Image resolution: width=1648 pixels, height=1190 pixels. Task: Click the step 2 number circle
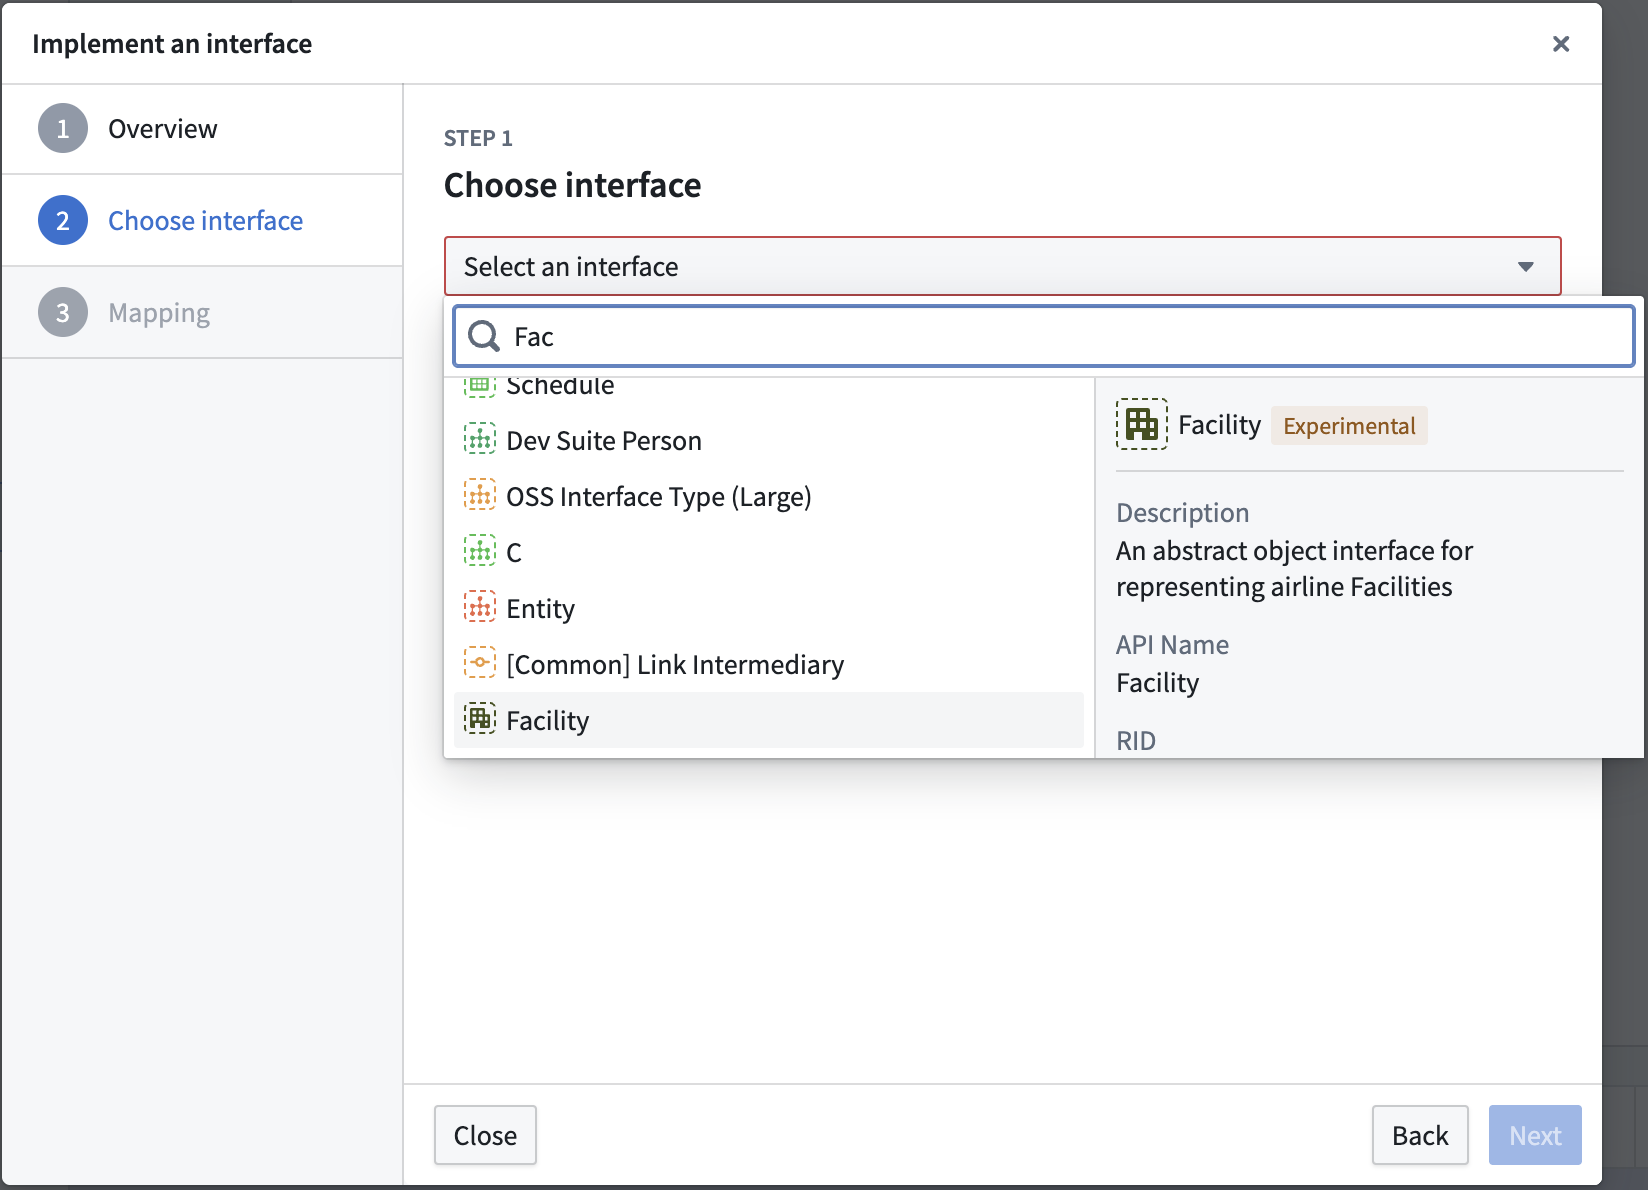click(63, 220)
